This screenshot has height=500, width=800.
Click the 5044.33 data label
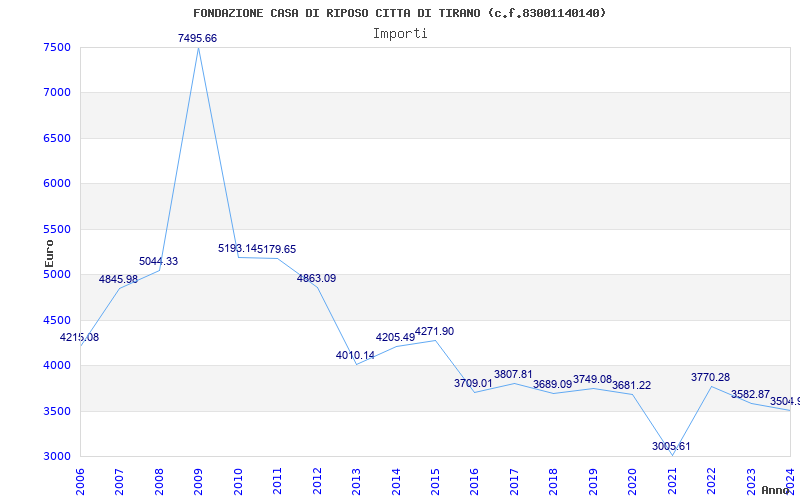click(x=159, y=261)
